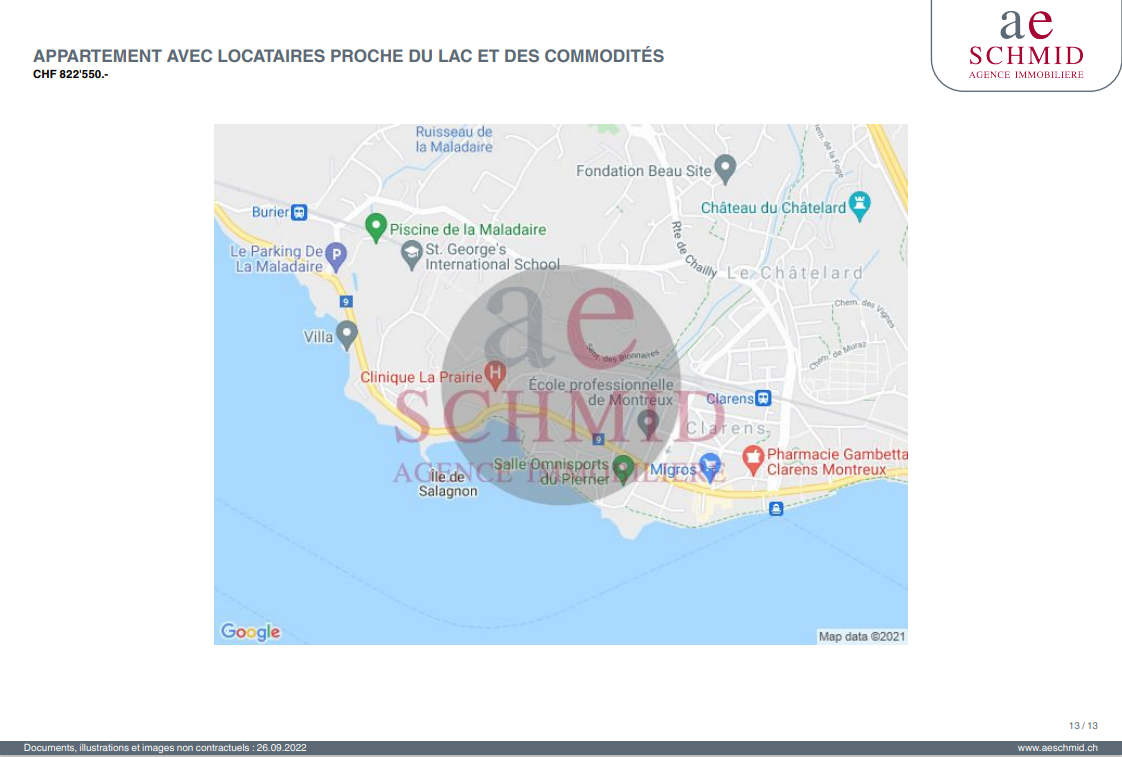The height and width of the screenshot is (757, 1122).
Task: Click the Clarens train station icon
Action: pos(763,398)
